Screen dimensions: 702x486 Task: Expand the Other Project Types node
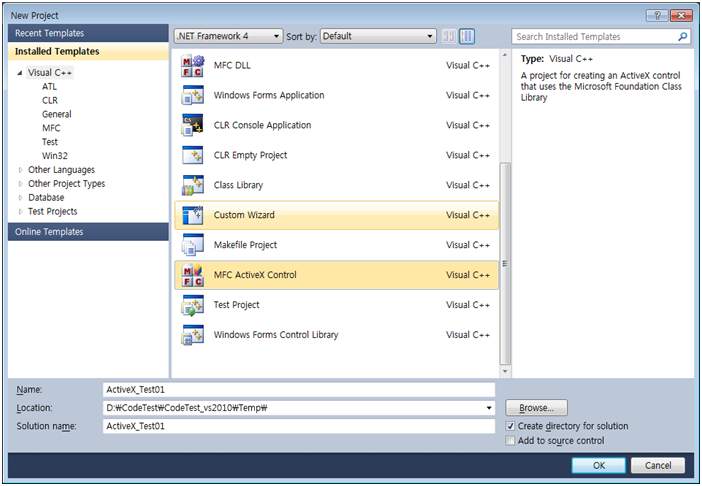coord(20,184)
